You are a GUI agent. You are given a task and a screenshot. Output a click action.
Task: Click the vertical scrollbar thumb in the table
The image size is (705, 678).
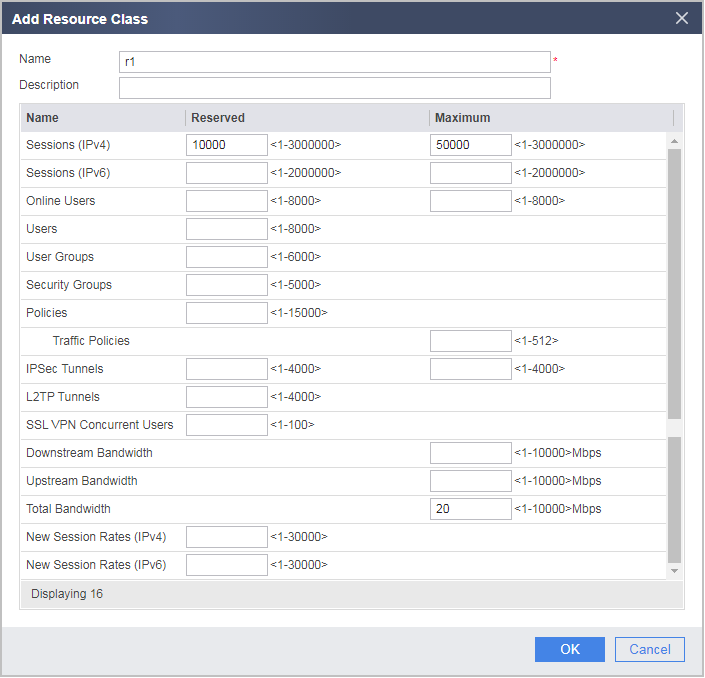point(674,284)
